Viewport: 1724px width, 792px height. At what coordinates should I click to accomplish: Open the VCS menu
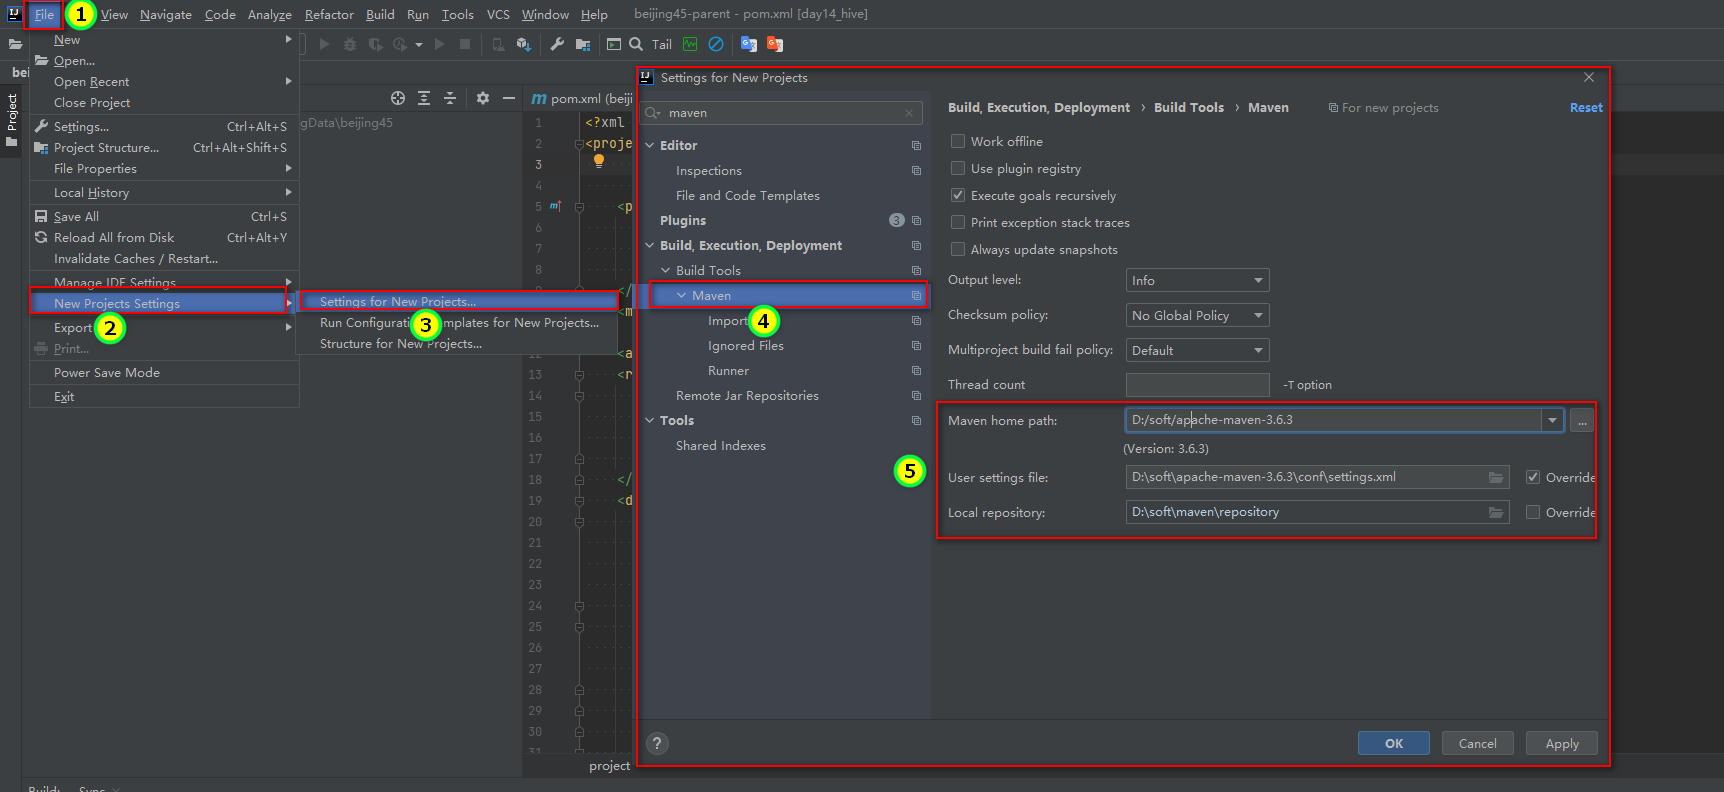(498, 14)
